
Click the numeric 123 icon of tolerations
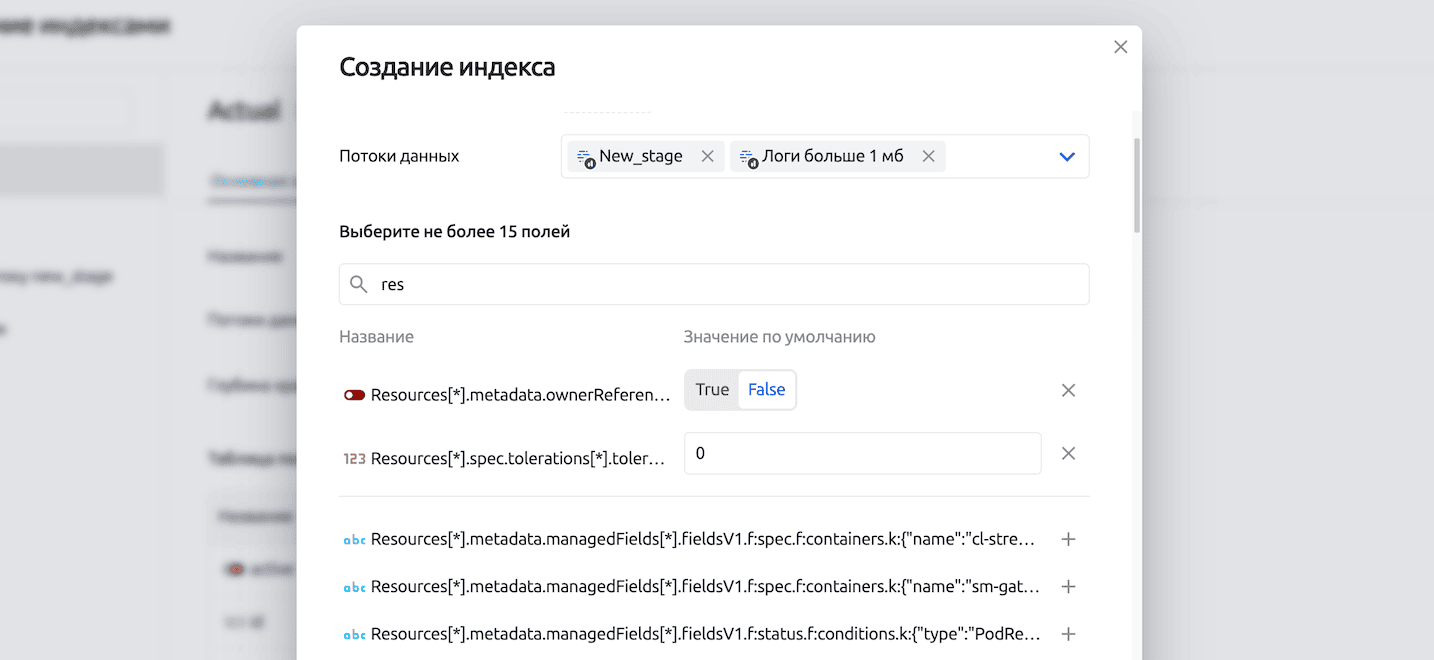[354, 459]
